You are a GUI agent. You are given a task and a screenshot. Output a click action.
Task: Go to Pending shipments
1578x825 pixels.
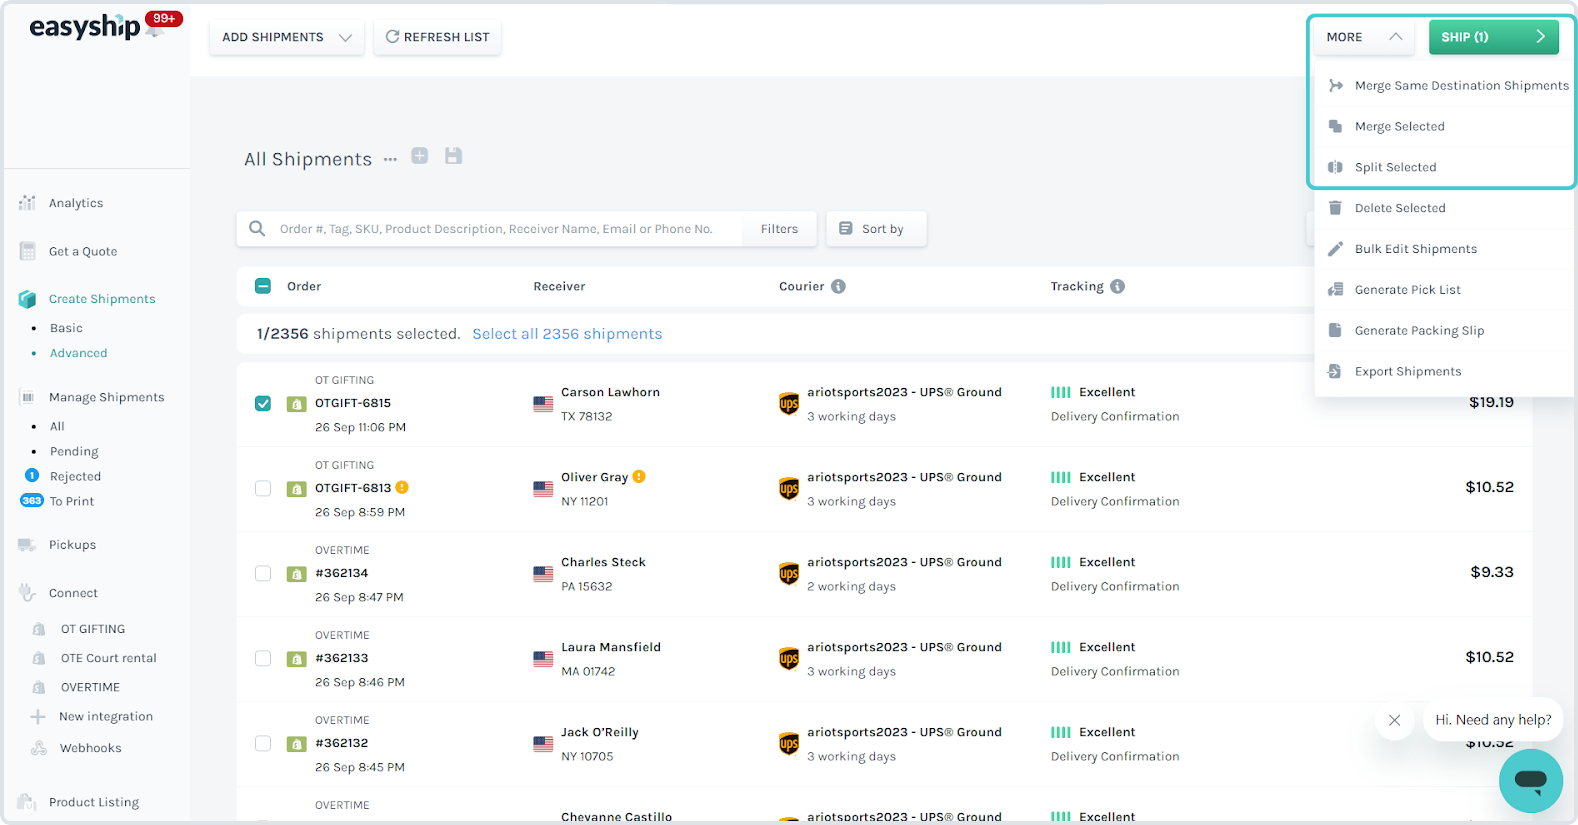click(x=74, y=452)
